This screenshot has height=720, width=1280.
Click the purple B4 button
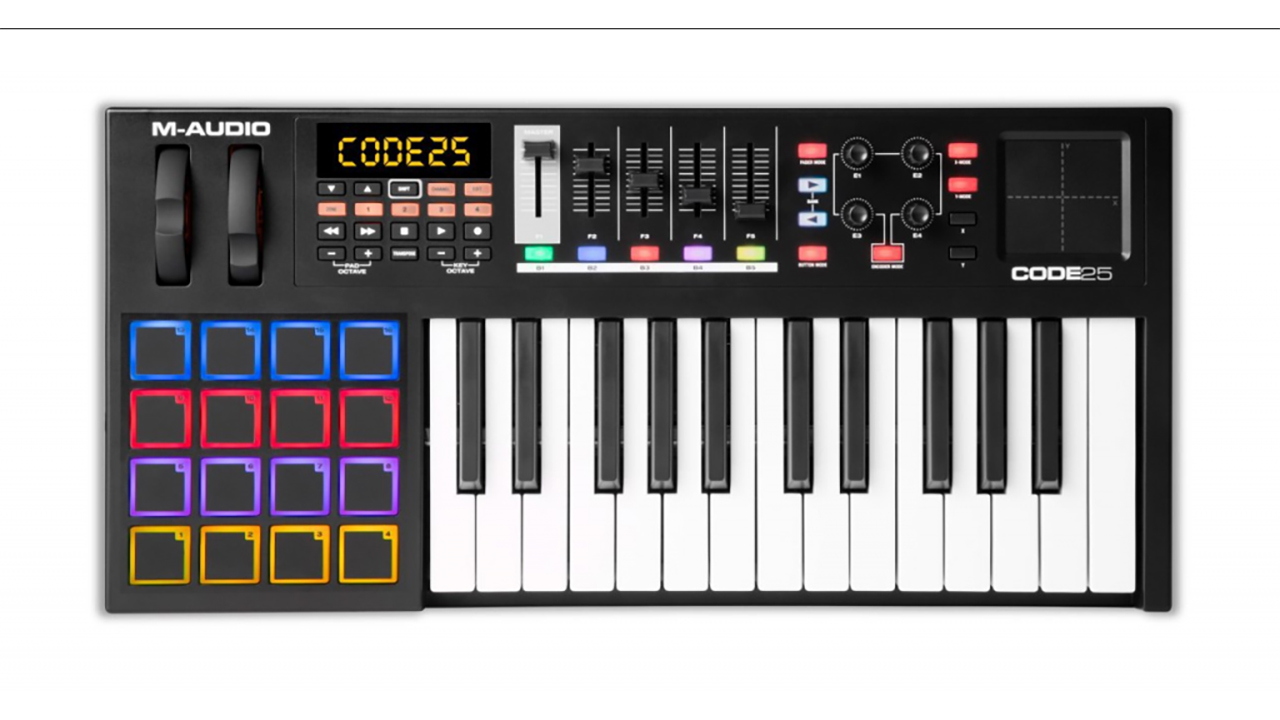pos(697,253)
